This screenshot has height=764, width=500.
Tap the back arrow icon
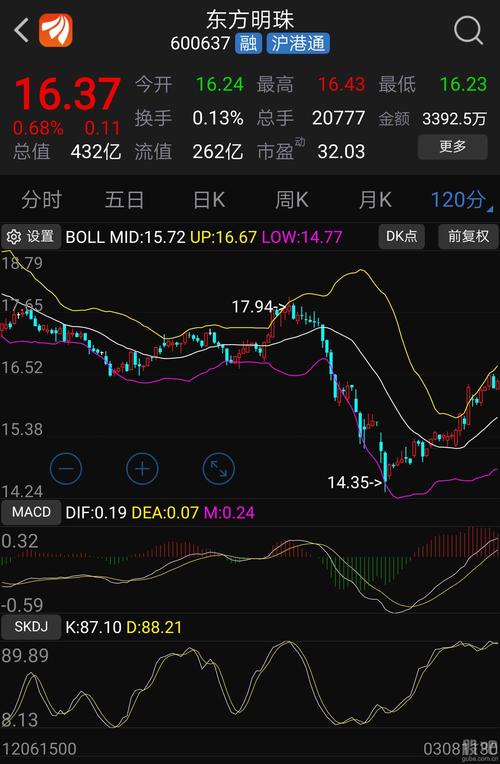21,31
